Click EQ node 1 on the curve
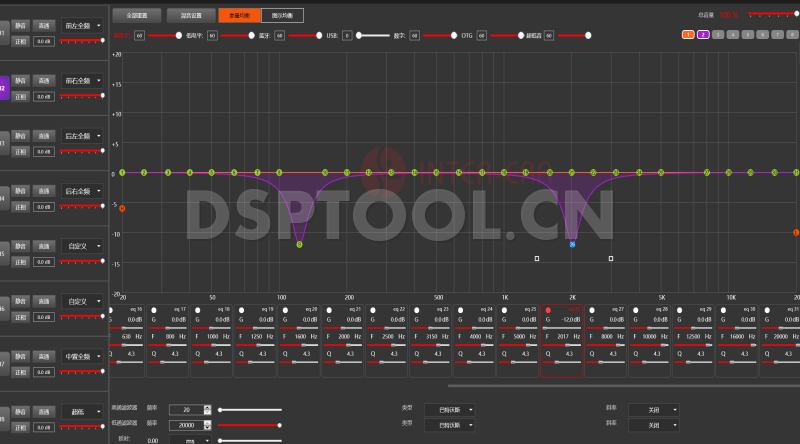The image size is (800, 444). pos(122,172)
